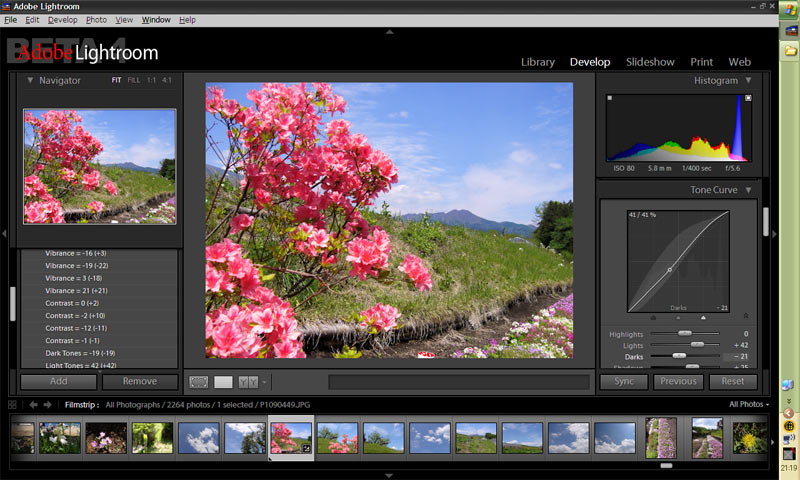Collapse the Tone Curve panel triangle
Screen dimensions: 800x480
point(748,190)
